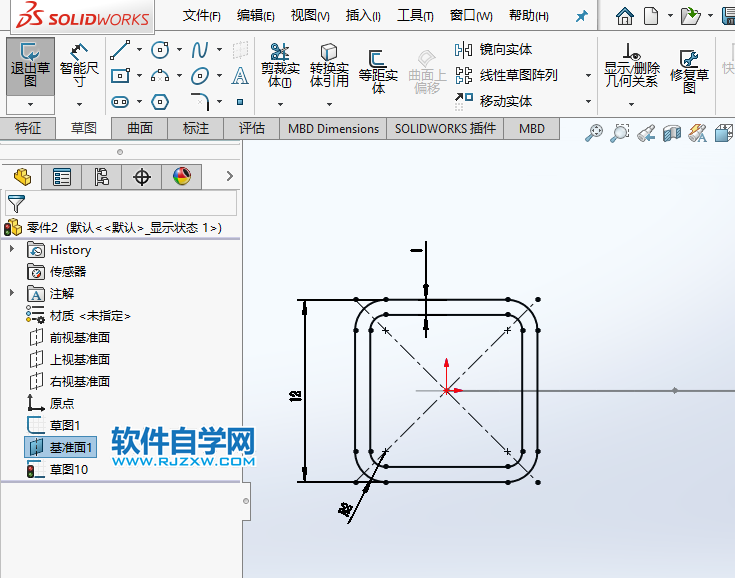This screenshot has height=578, width=735.
Task: Open the DisplayManager color sphere tab
Action: [x=182, y=177]
